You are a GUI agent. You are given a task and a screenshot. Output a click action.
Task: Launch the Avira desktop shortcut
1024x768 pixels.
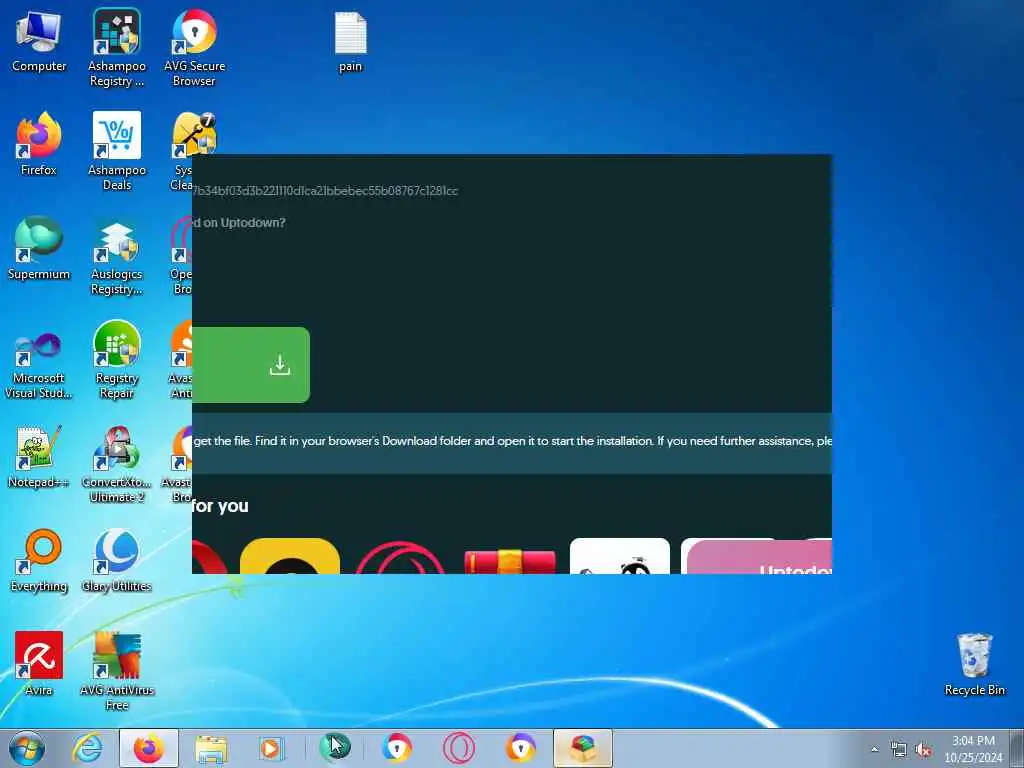[x=39, y=664]
